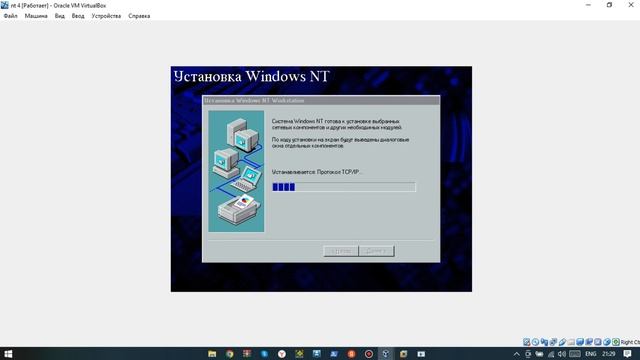The height and width of the screenshot is (360, 640).
Task: Open the Windows Start menu
Action: (x=8, y=354)
